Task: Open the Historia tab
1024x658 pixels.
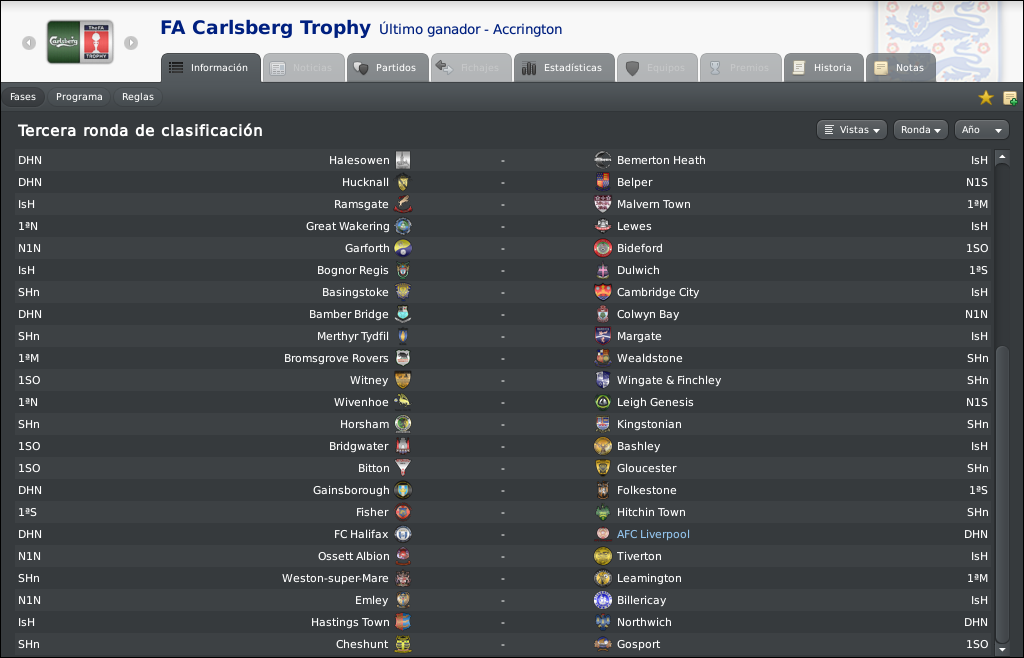Action: tap(824, 68)
